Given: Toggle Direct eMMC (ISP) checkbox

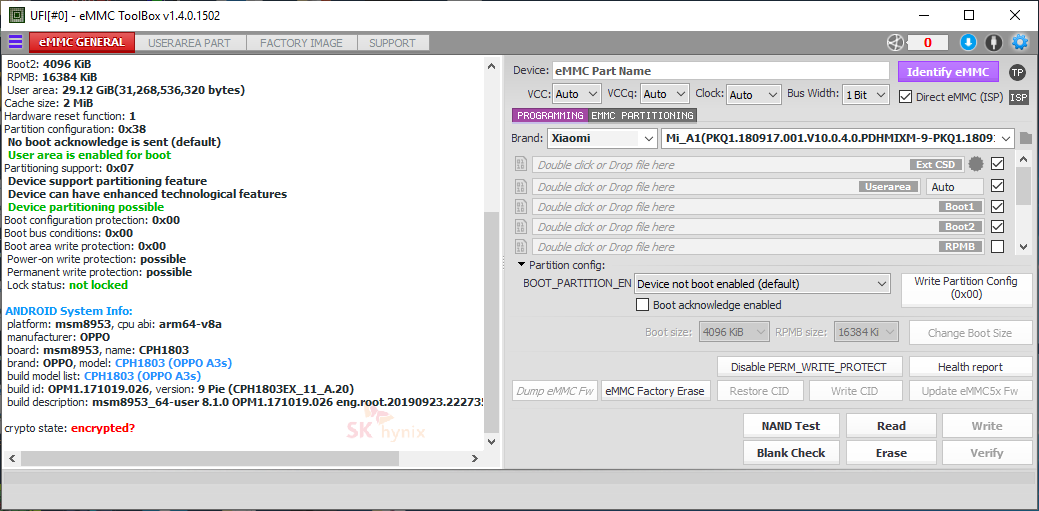Looking at the screenshot, I should click(x=905, y=97).
